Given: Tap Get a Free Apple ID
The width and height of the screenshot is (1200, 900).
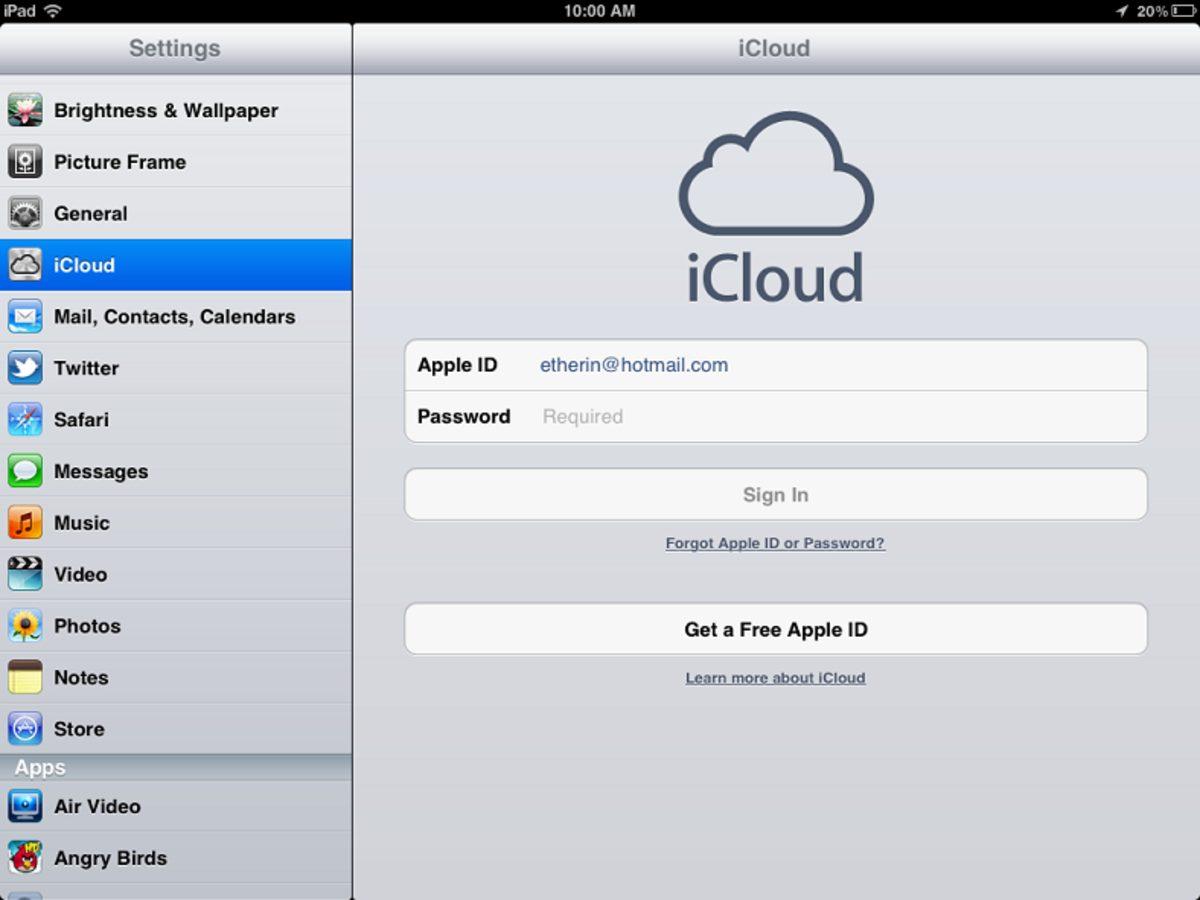Looking at the screenshot, I should click(775, 630).
